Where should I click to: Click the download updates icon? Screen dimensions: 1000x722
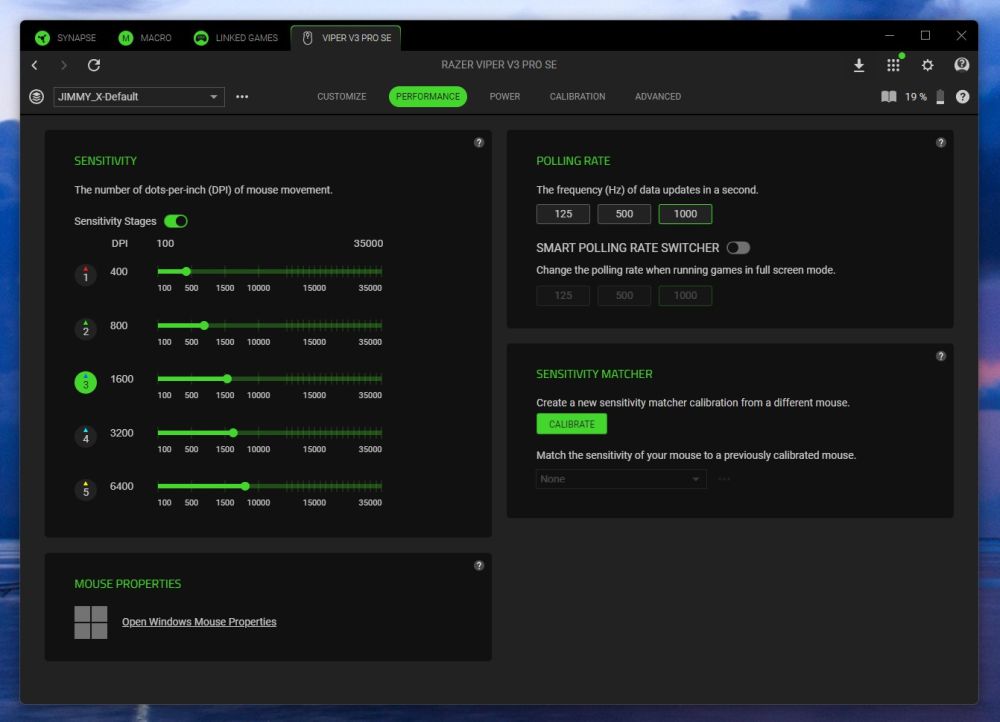pos(858,65)
